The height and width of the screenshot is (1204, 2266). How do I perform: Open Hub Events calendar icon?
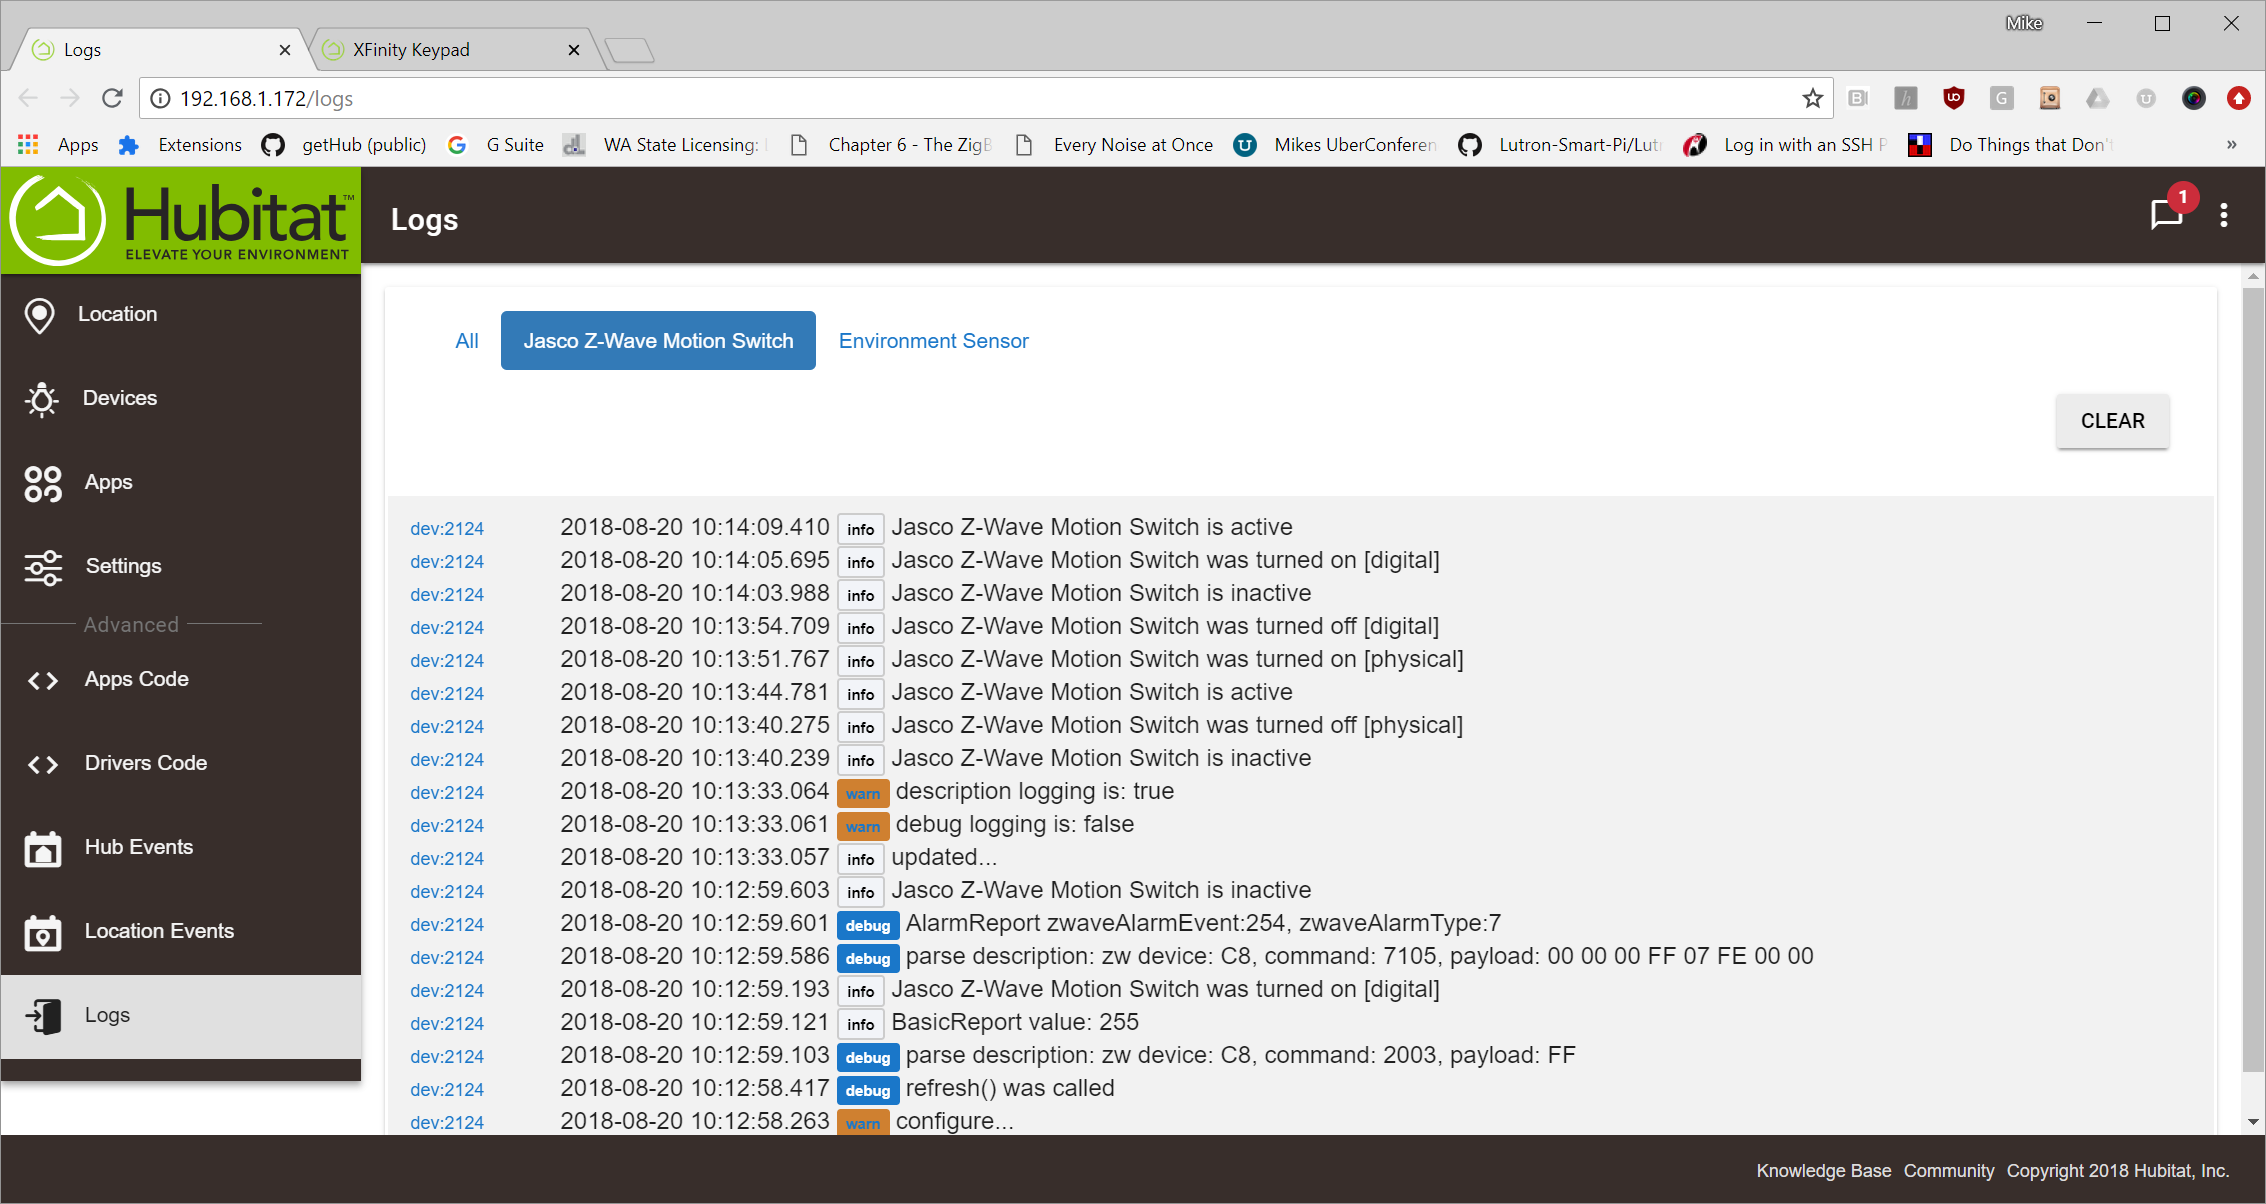[43, 848]
